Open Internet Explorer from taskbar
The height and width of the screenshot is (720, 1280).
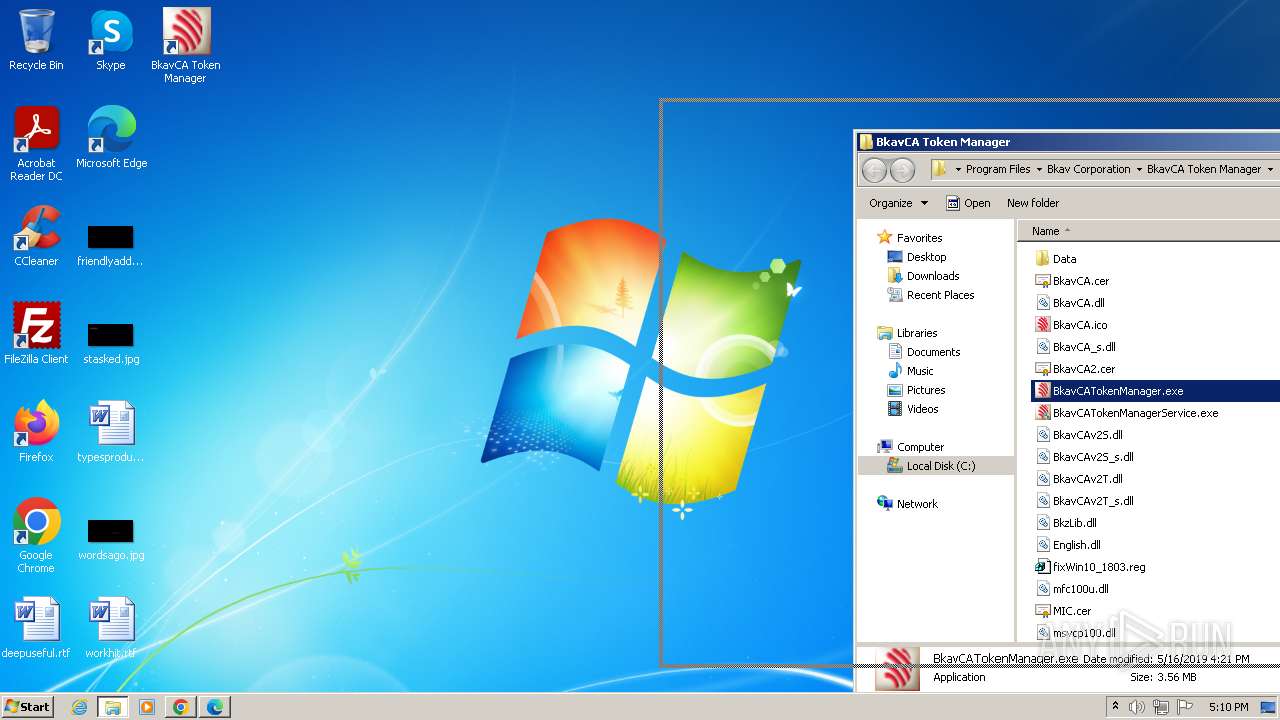(x=79, y=707)
